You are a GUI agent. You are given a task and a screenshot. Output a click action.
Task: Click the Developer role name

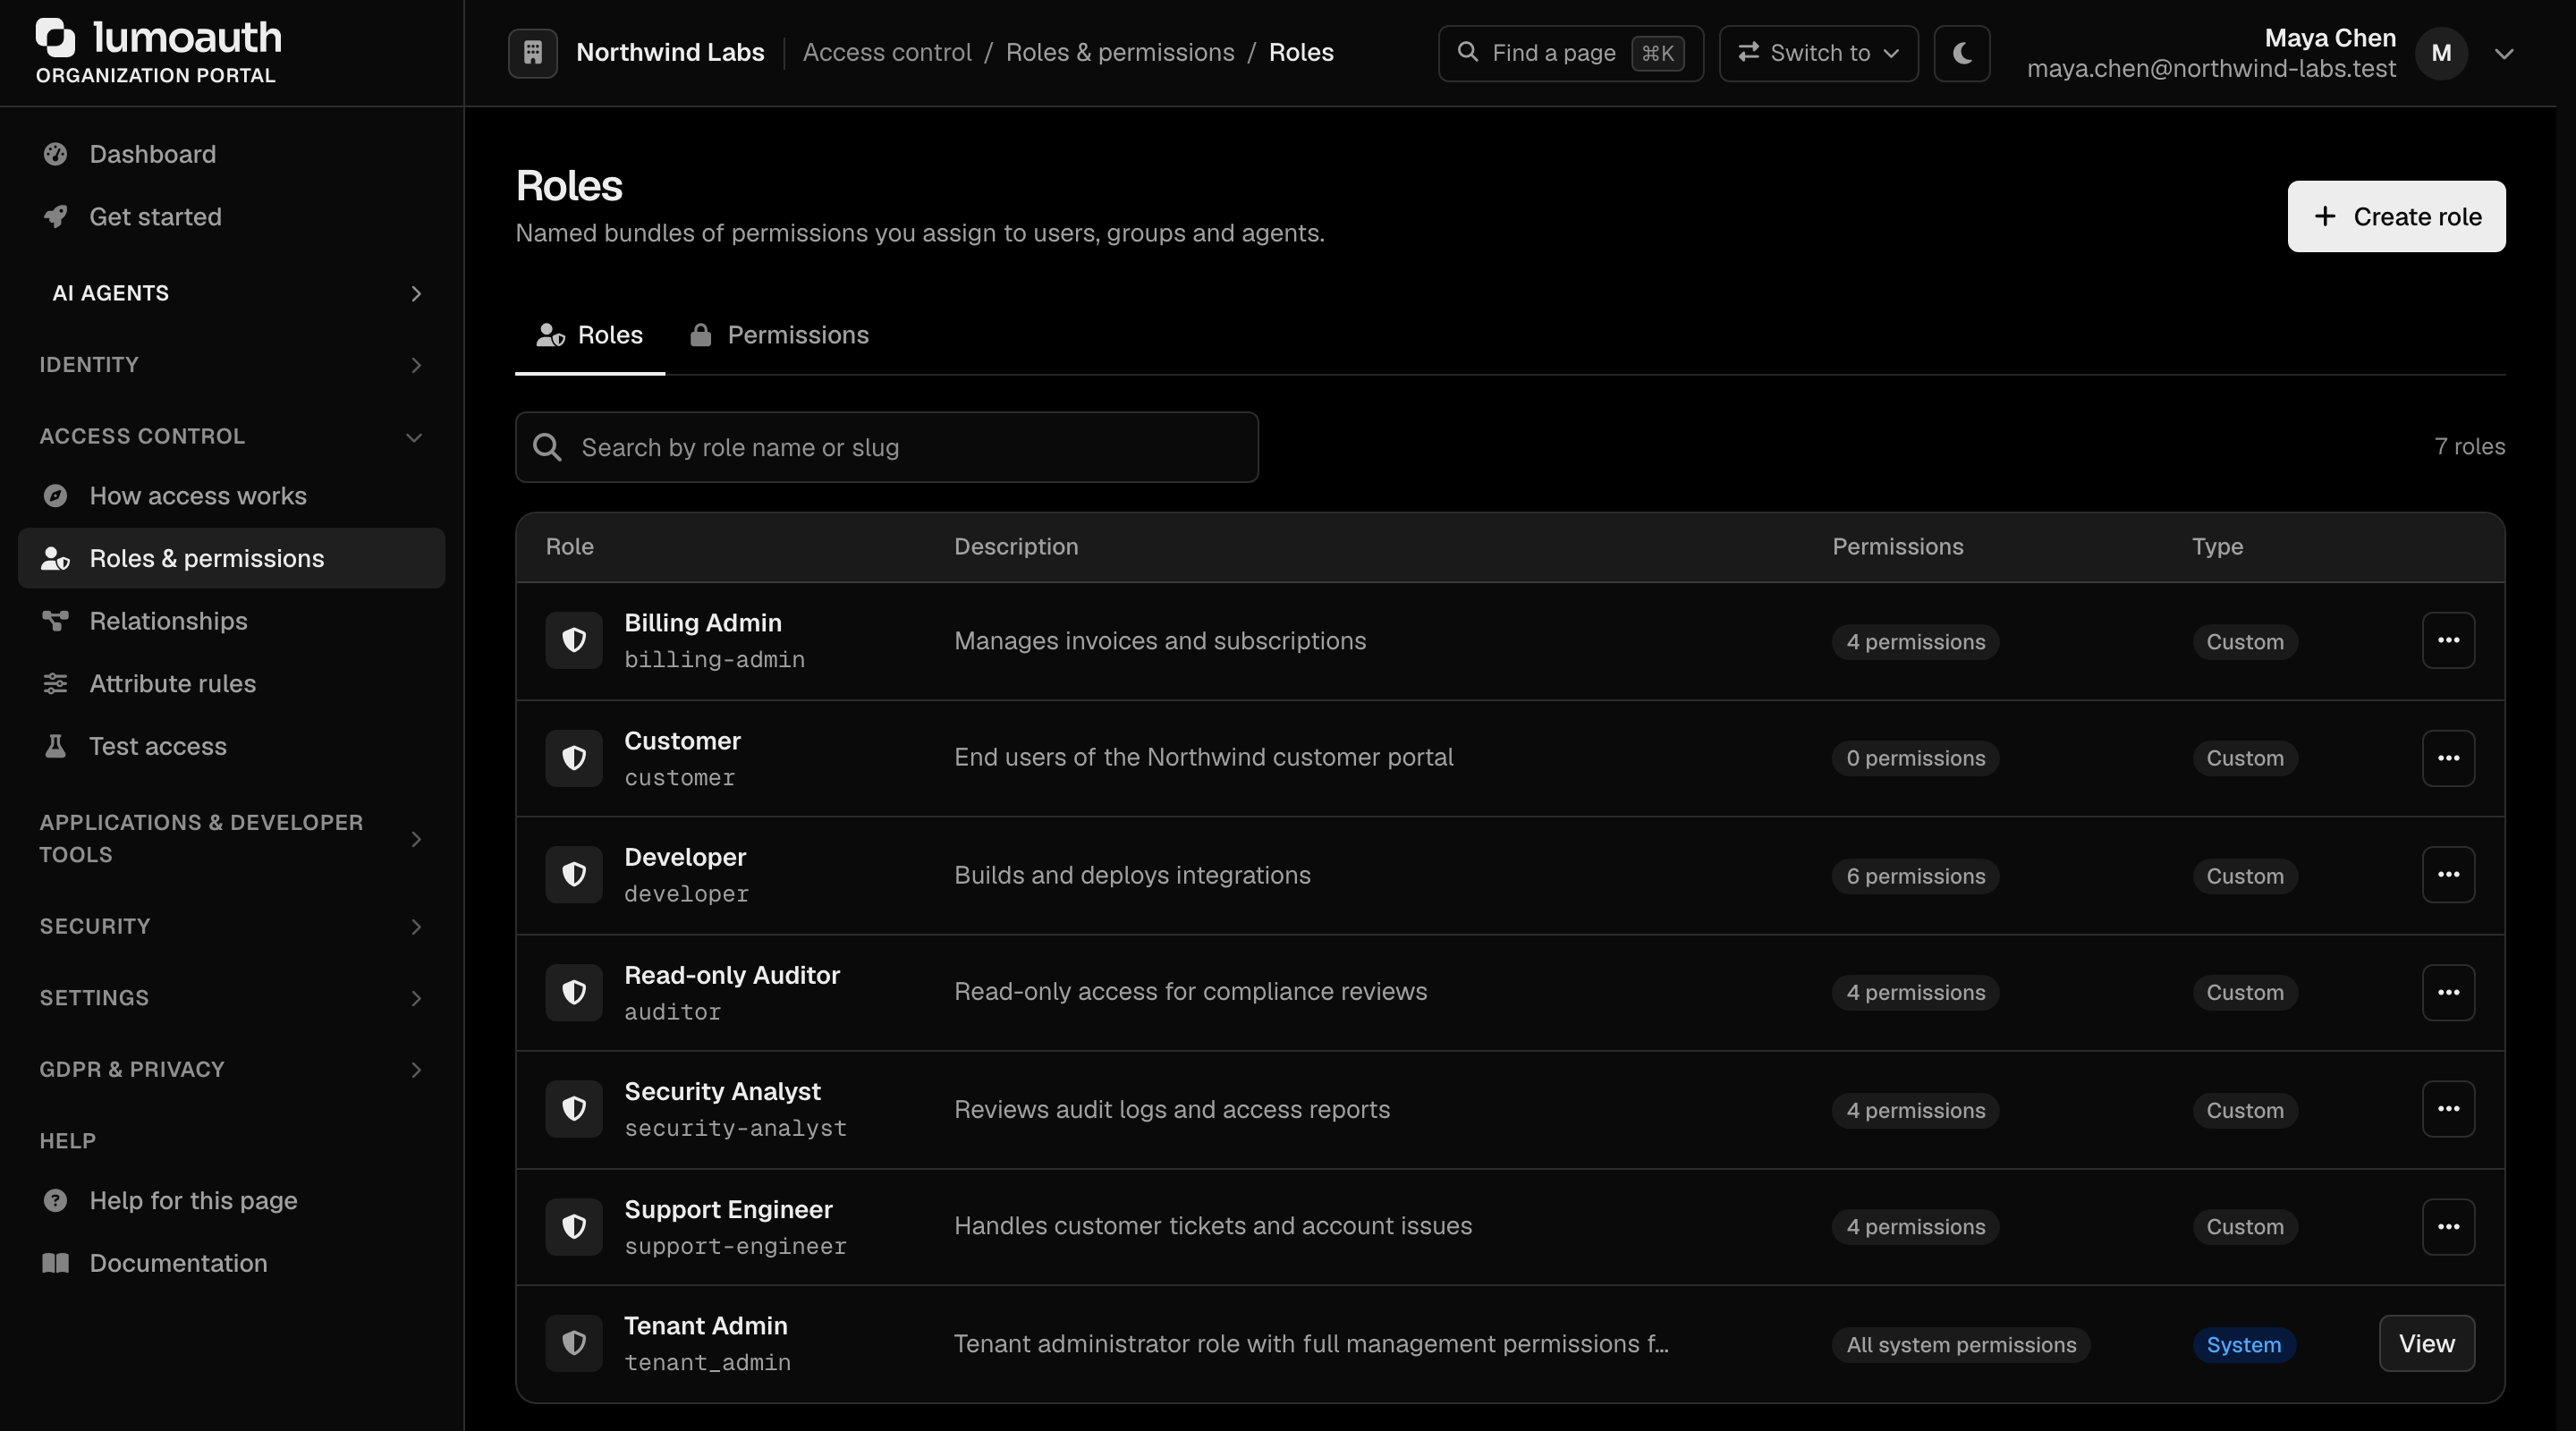685,858
